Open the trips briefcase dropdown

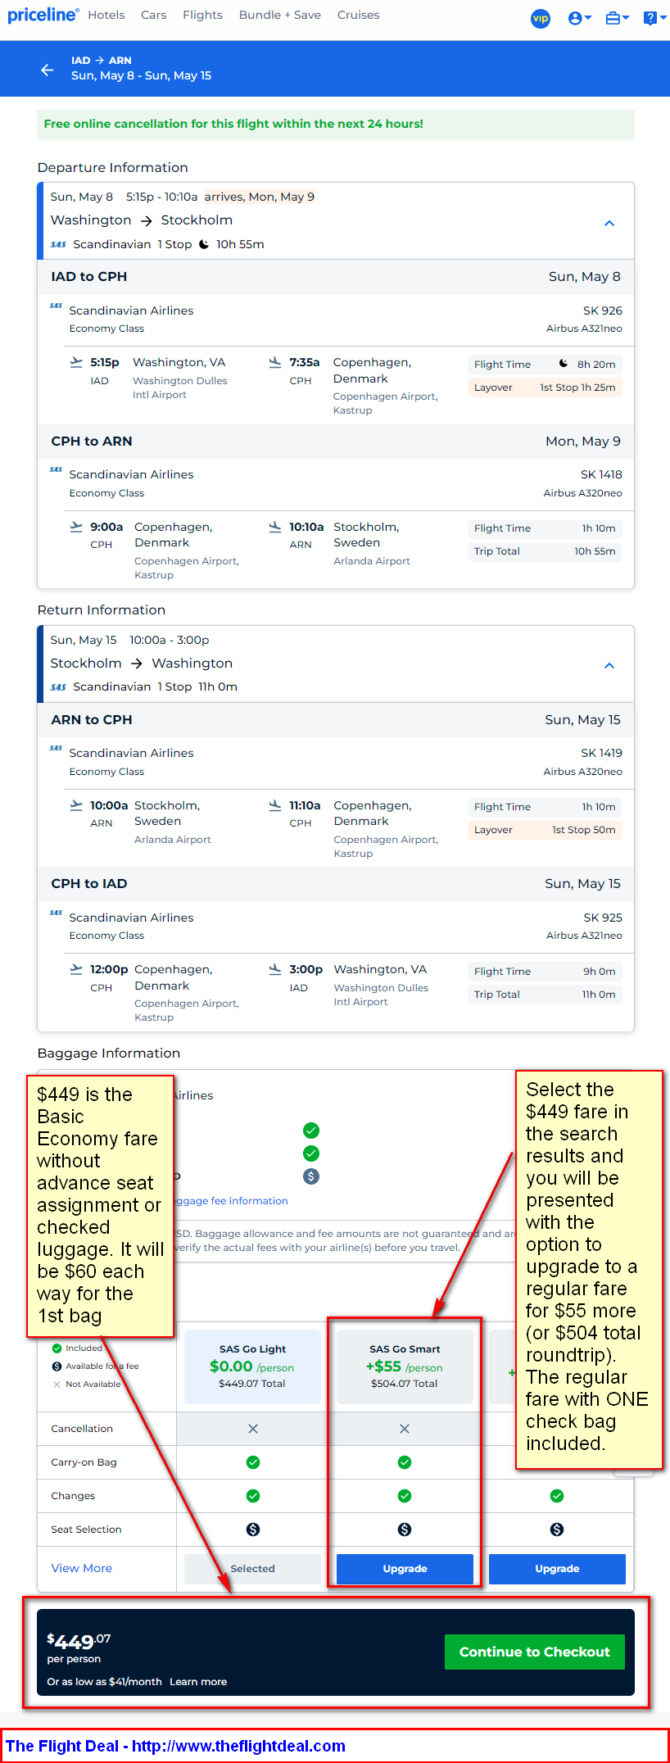pos(617,18)
